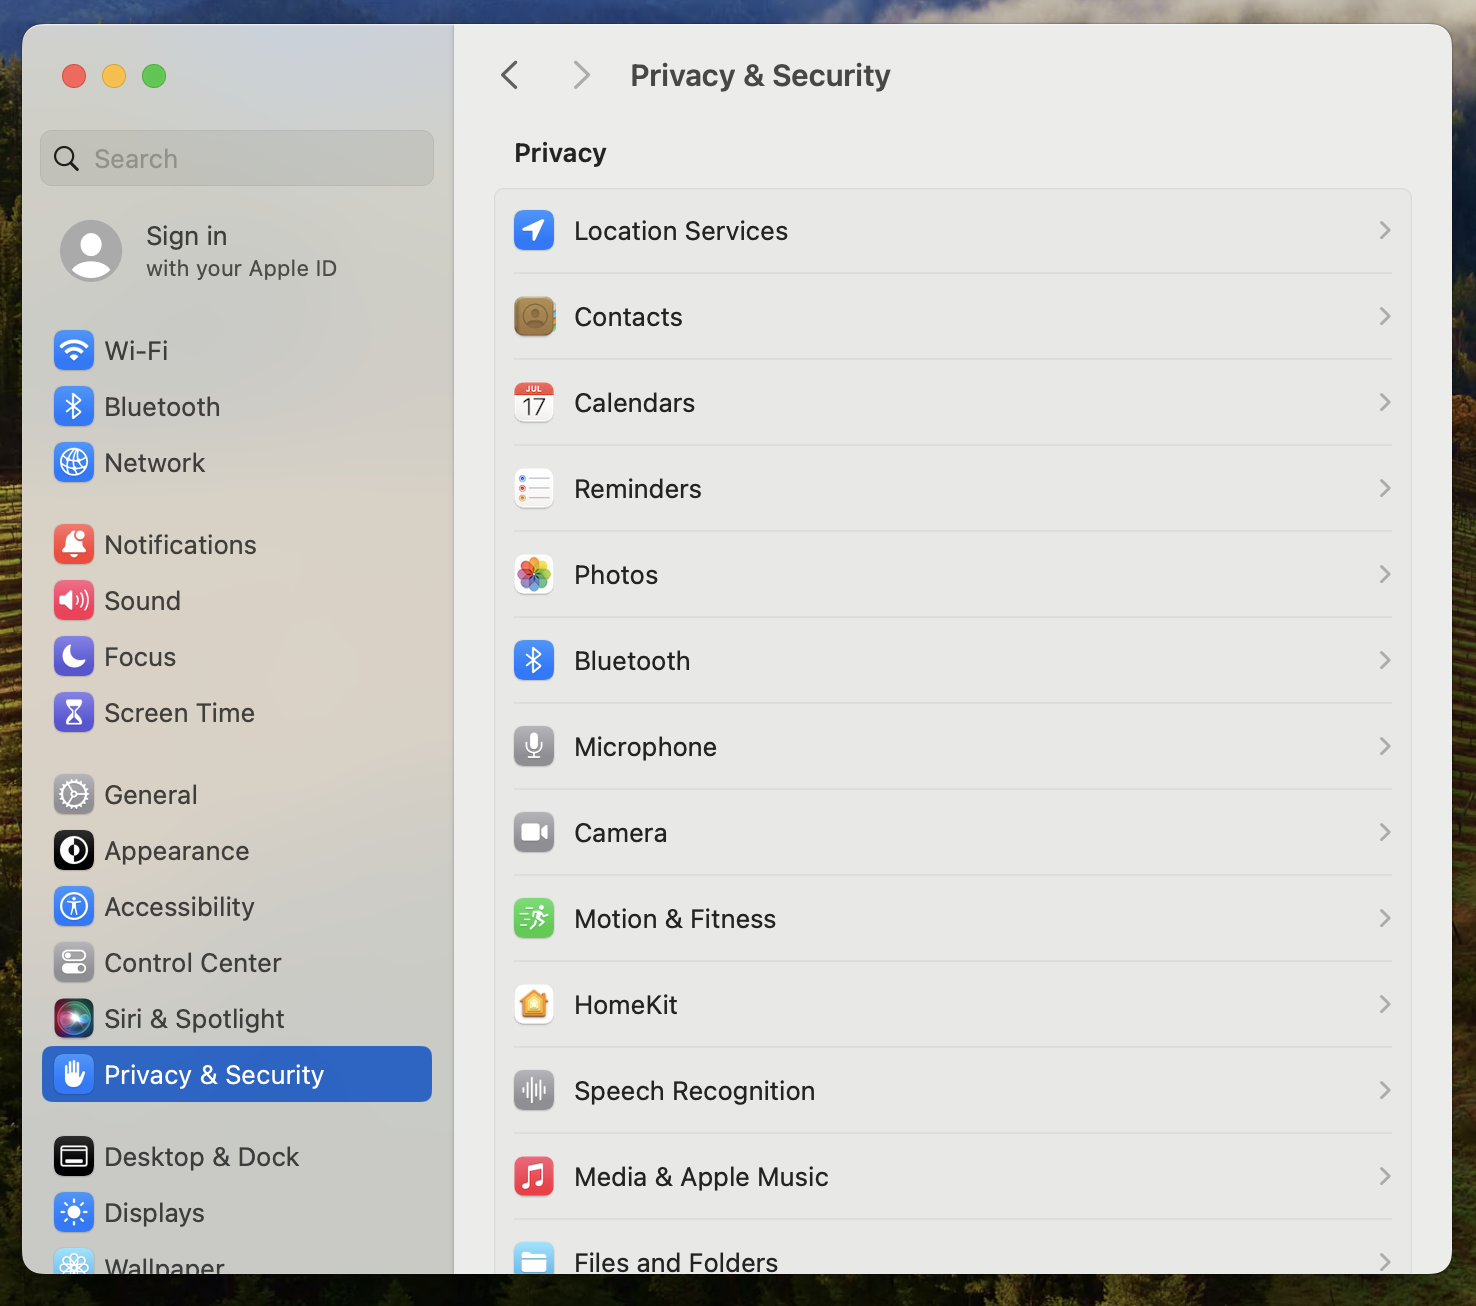Click the Siri & Spotlight icon
This screenshot has width=1476, height=1306.
[x=74, y=1019]
